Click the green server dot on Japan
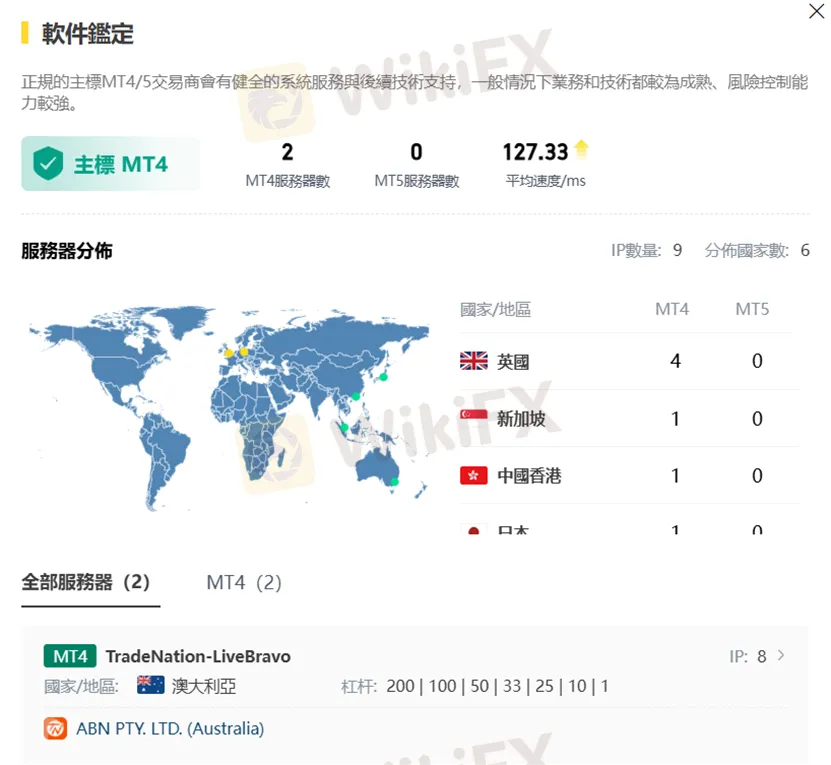 tap(383, 377)
